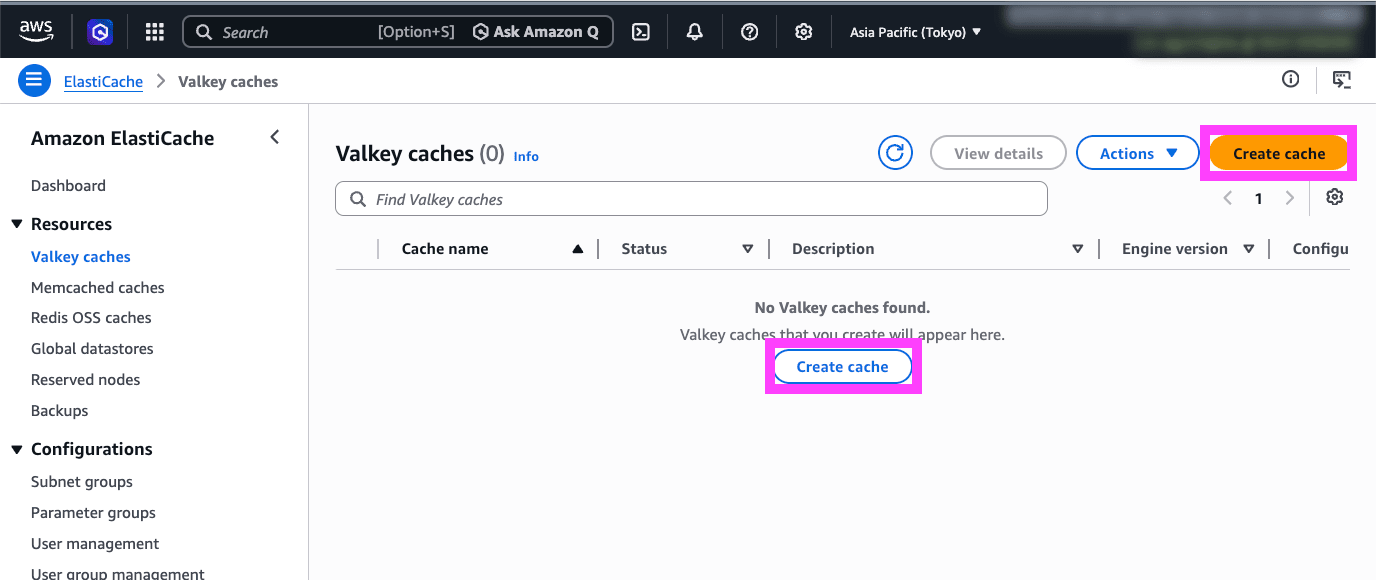Open the notifications bell
The width and height of the screenshot is (1376, 580).
point(695,32)
